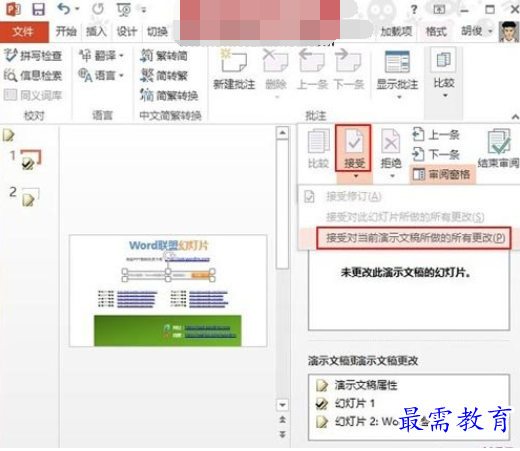This screenshot has height=451, width=520.
Task: Toggle ribbon display options icon
Action: (439, 9)
